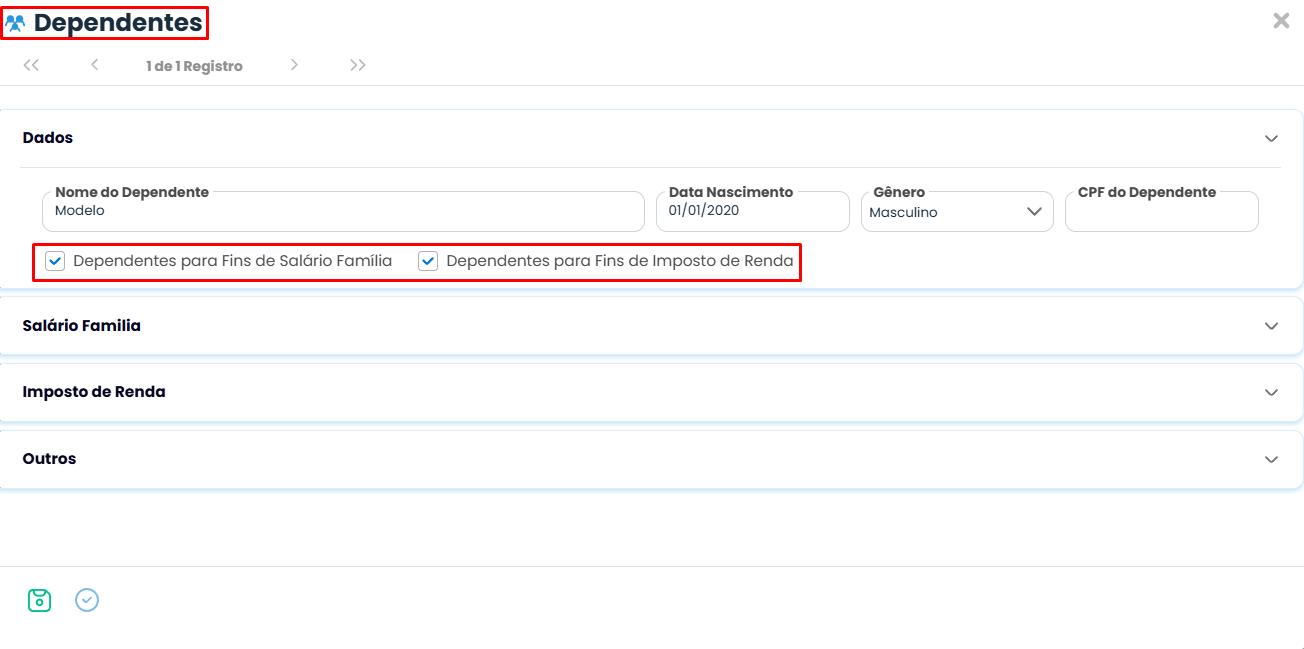Uncheck Dependentes para Fins de Imposto de Renda
The image size is (1304, 649).
(x=428, y=261)
